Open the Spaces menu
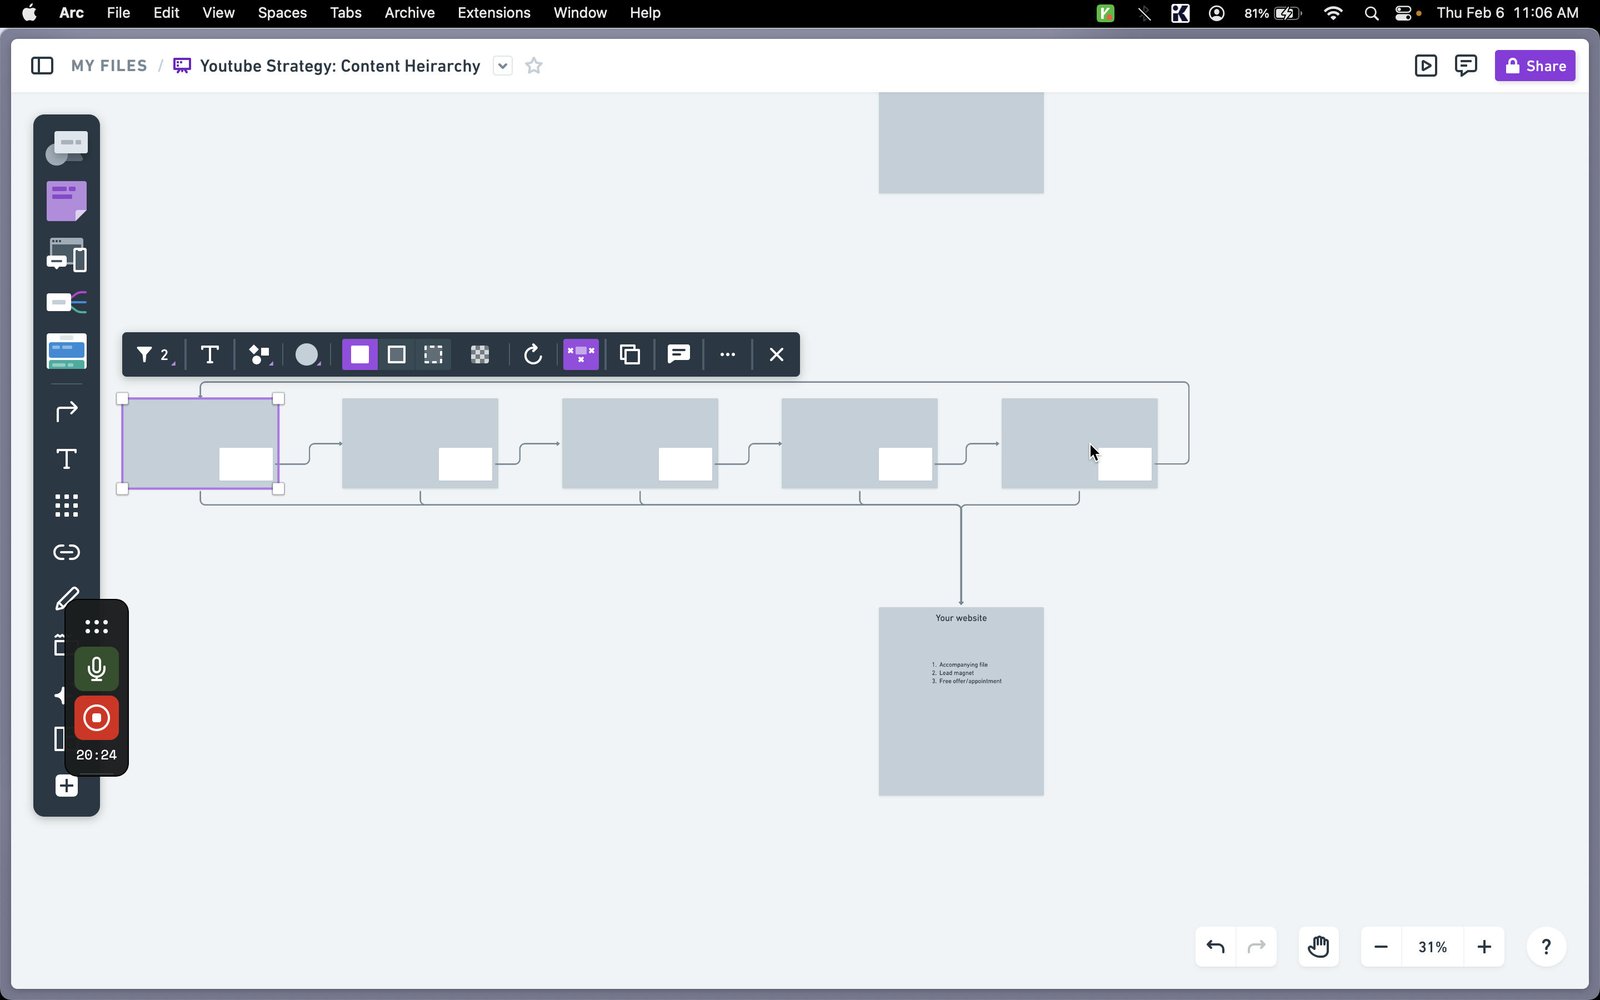Screen dimensions: 1600x1000 [x=282, y=13]
